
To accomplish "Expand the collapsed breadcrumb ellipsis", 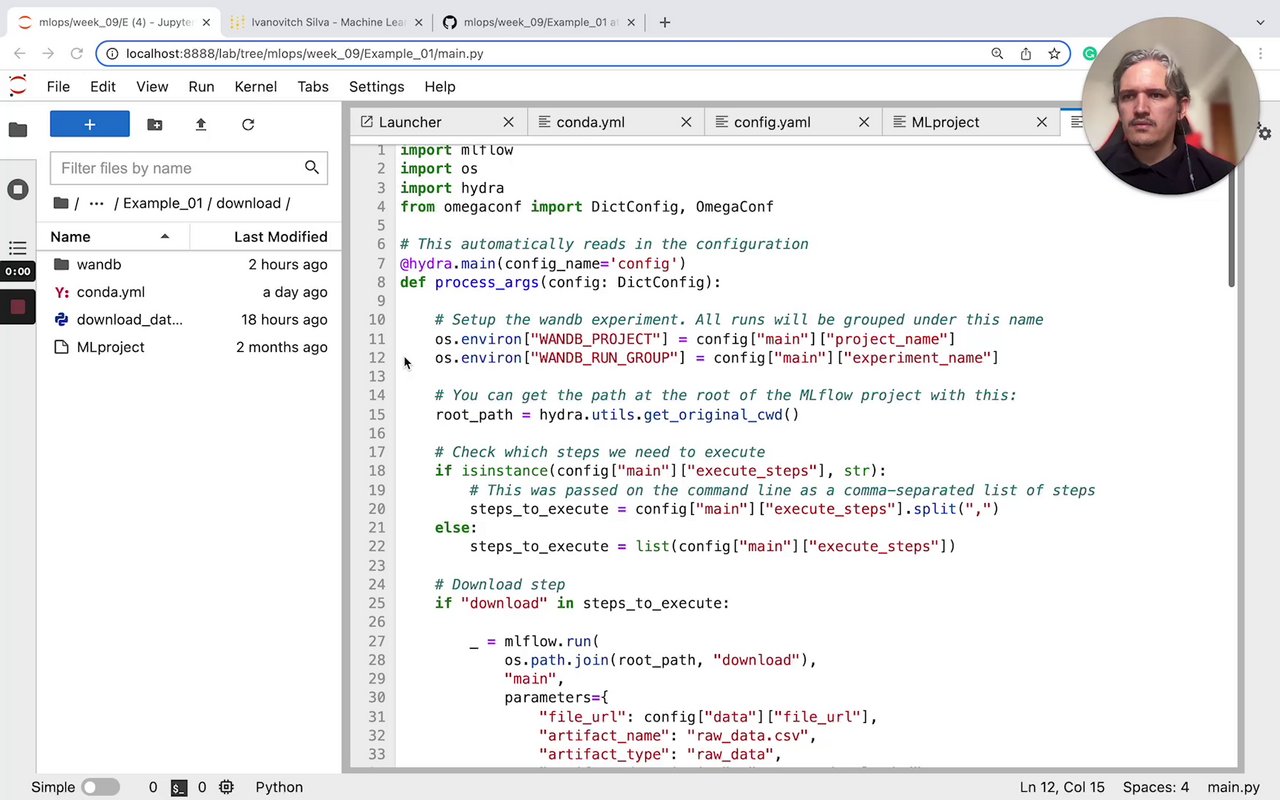I will pyautogui.click(x=96, y=203).
